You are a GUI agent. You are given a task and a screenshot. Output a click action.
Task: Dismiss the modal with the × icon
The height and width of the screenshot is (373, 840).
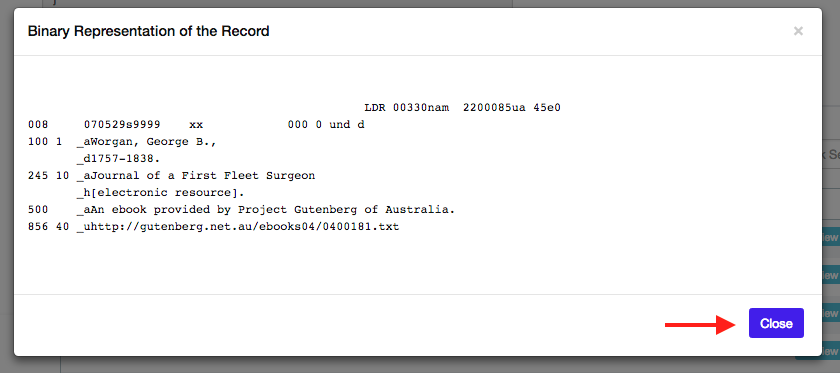(798, 31)
